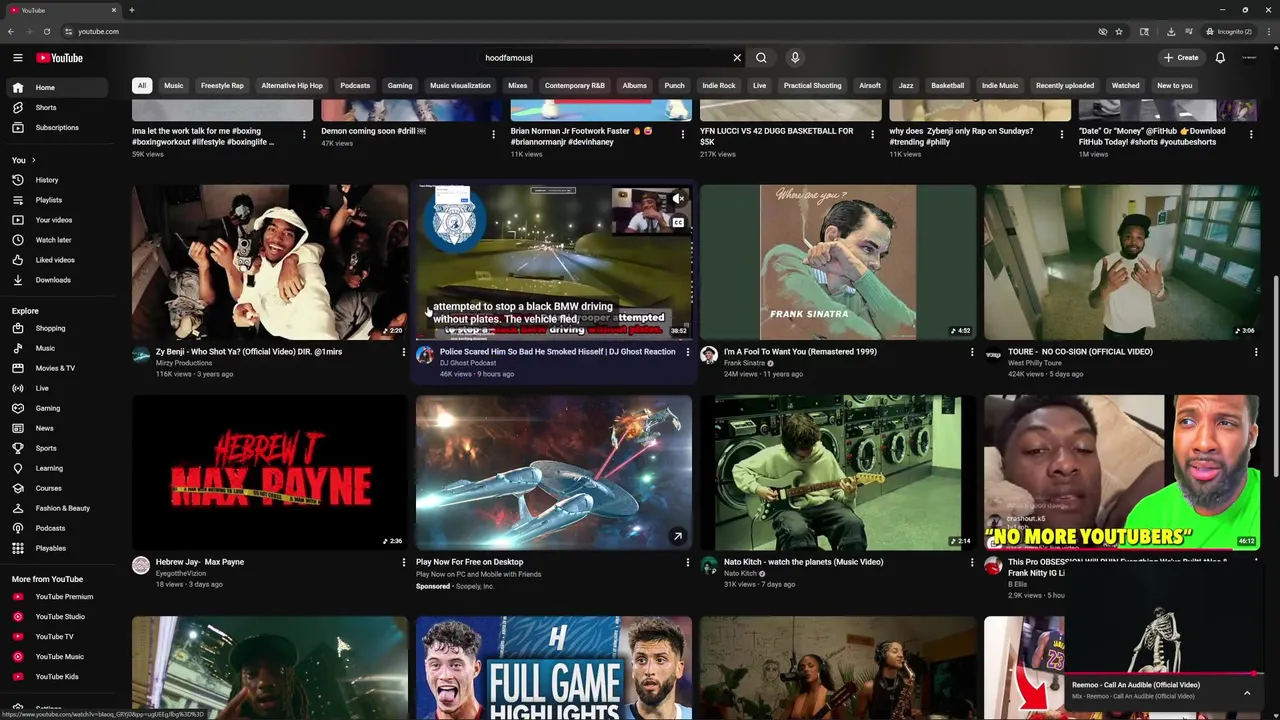Click the Create button
This screenshot has width=1280, height=720.
1181,58
